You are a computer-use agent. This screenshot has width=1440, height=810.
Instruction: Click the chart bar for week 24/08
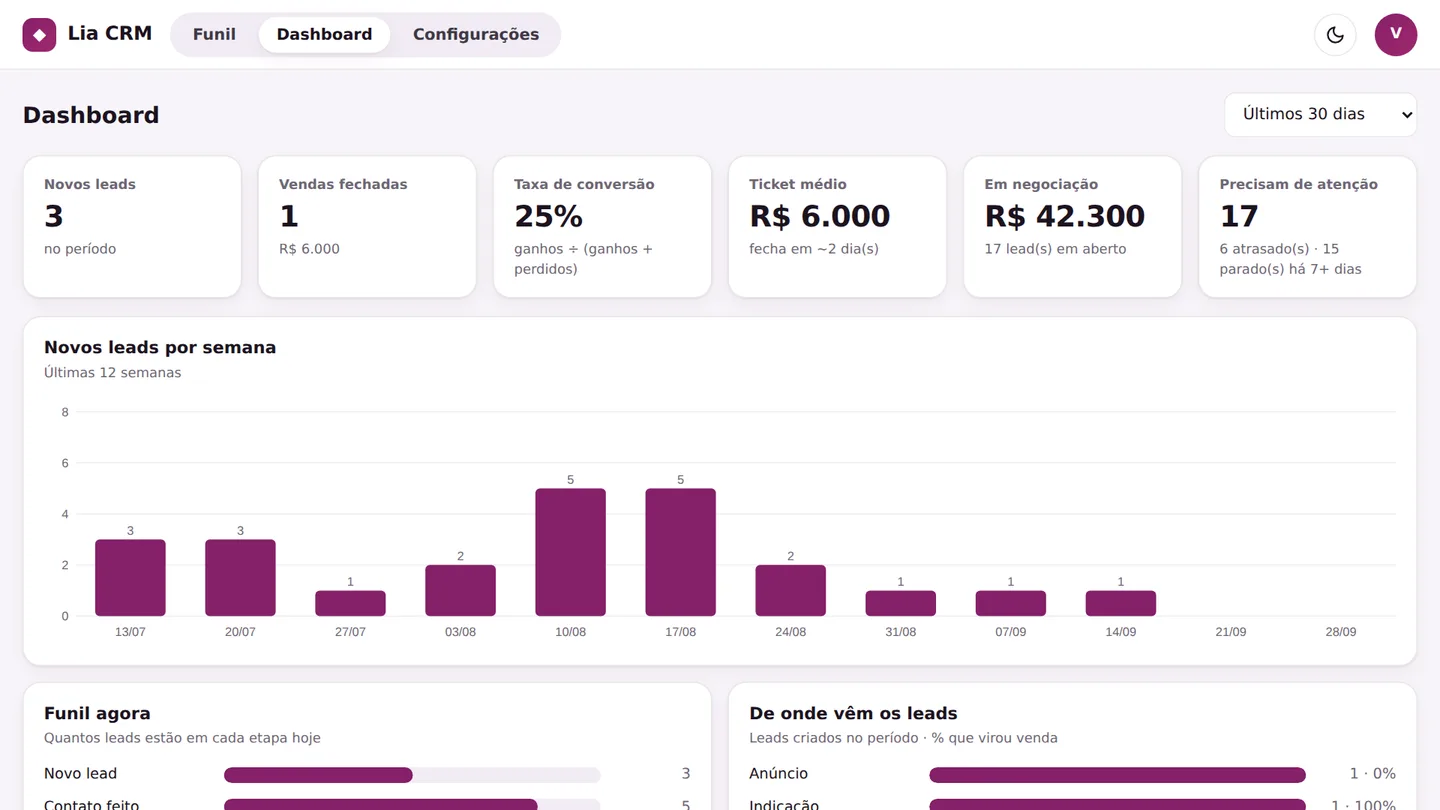coord(790,590)
